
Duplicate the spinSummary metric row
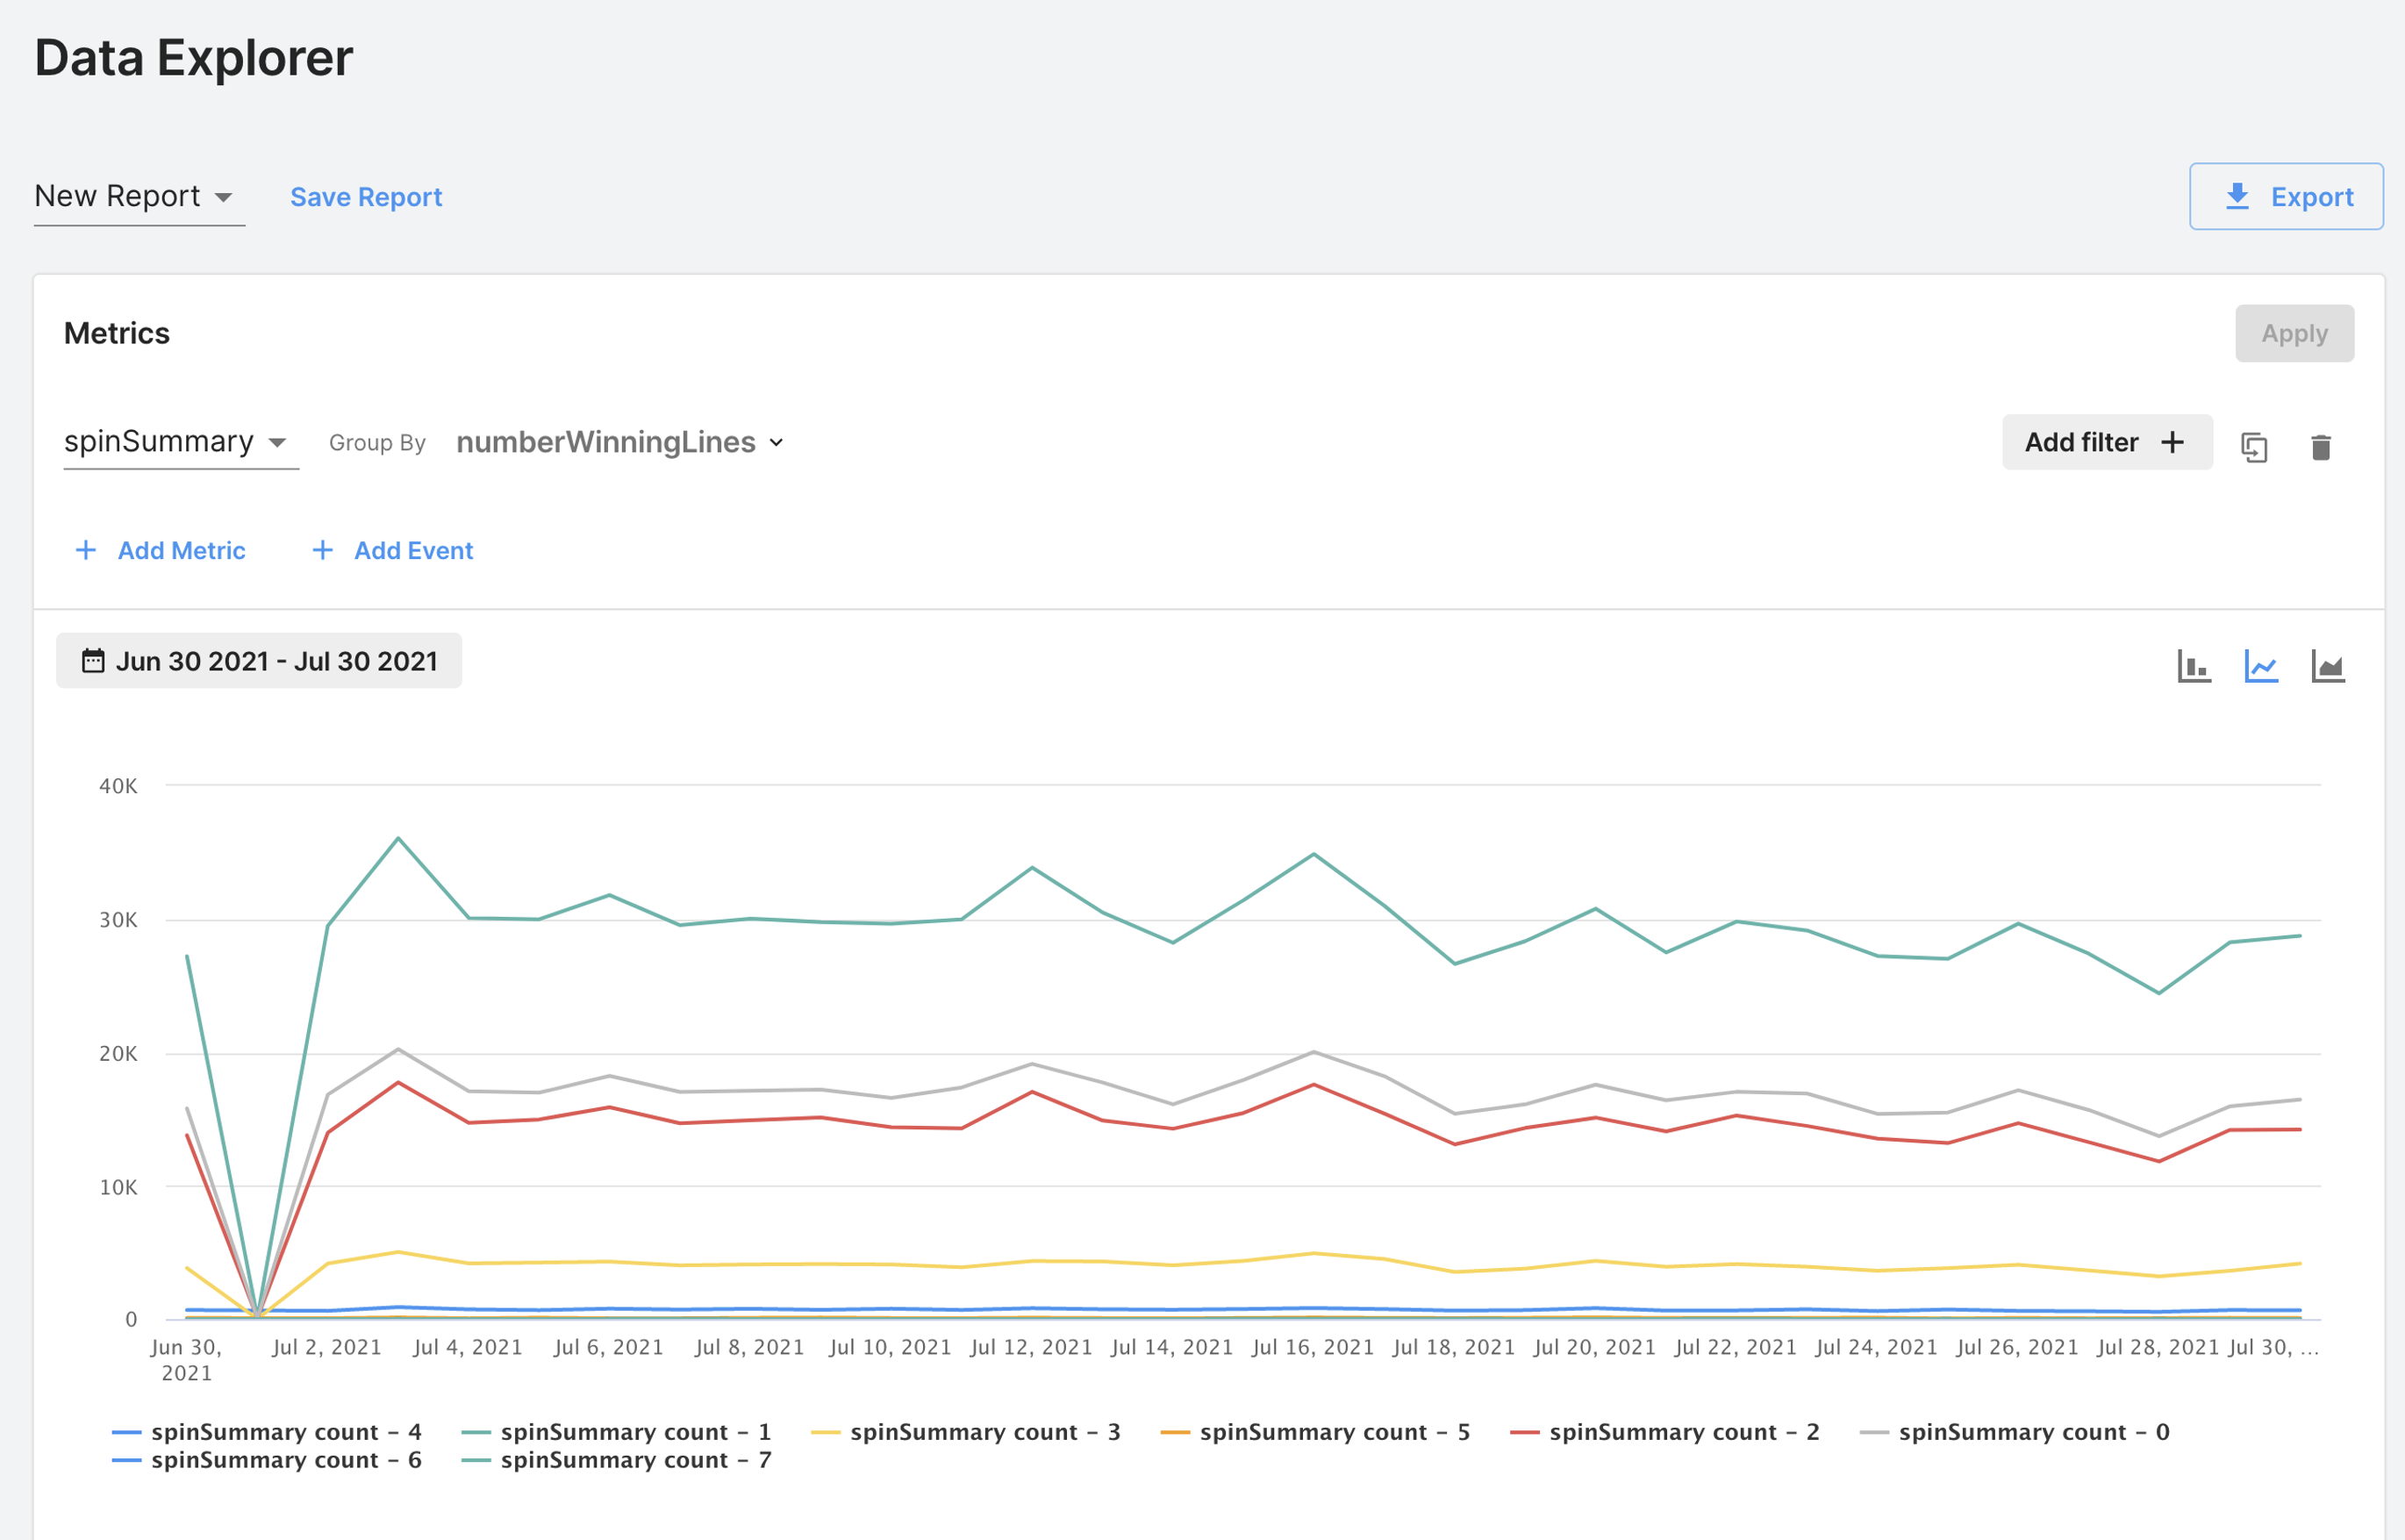(x=2253, y=447)
